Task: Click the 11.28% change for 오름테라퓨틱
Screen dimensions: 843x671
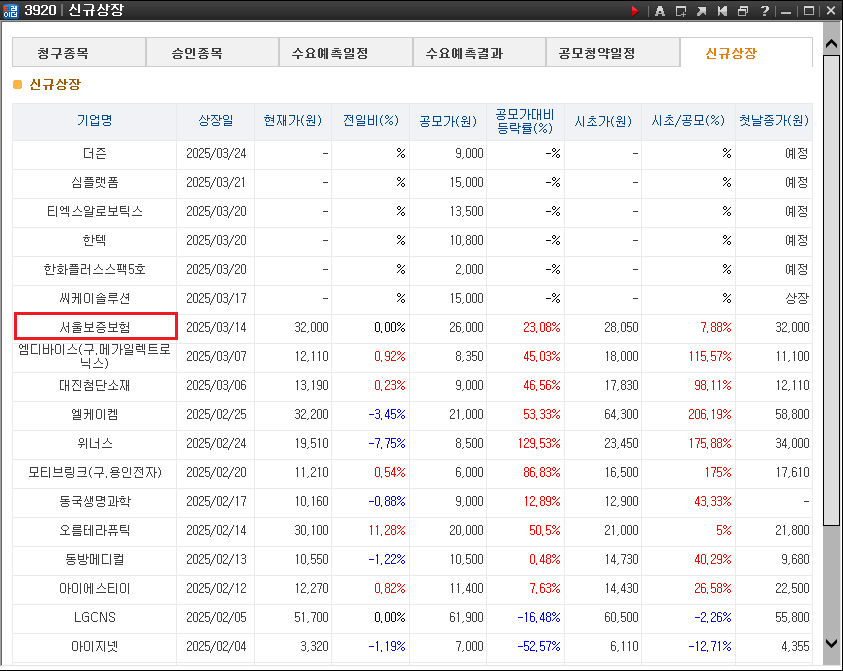Action: pyautogui.click(x=387, y=531)
